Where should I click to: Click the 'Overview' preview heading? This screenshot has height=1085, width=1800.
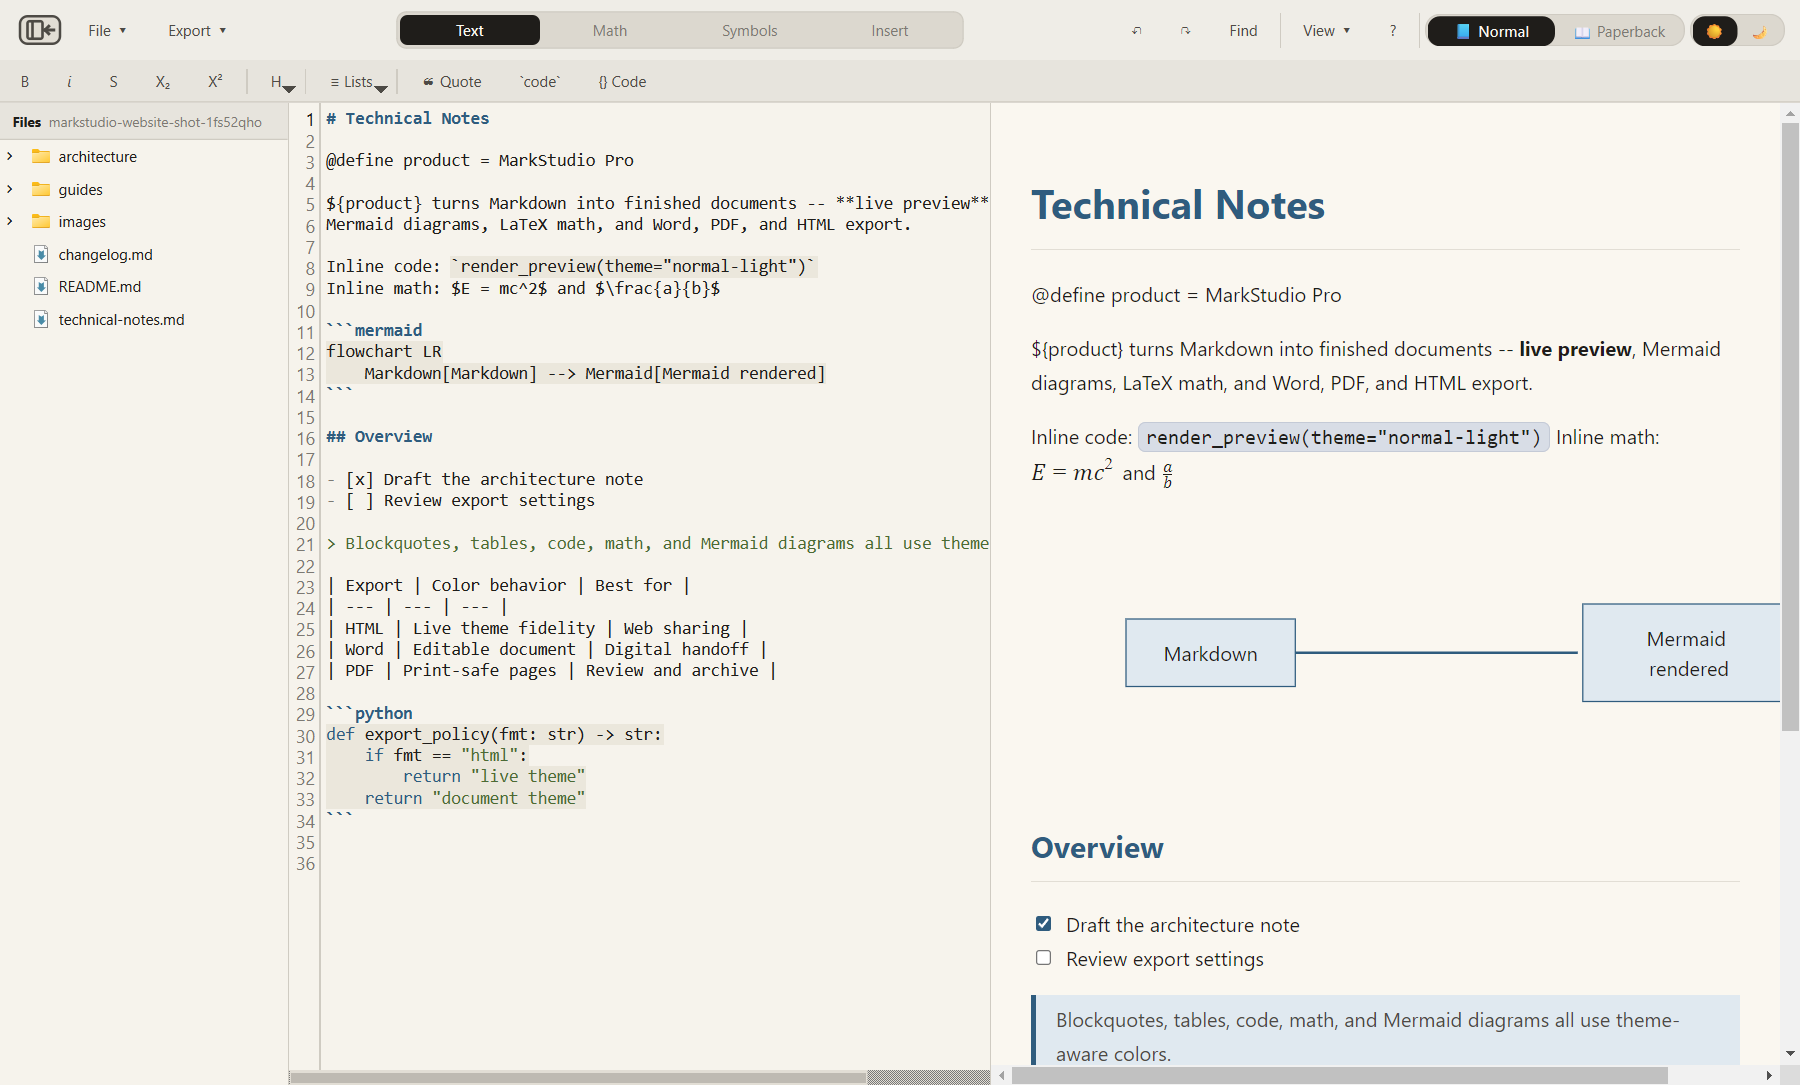click(1097, 848)
